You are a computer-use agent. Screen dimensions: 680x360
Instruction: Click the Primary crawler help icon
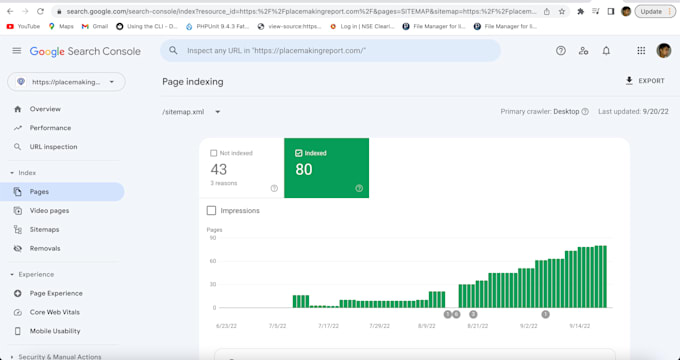(585, 111)
